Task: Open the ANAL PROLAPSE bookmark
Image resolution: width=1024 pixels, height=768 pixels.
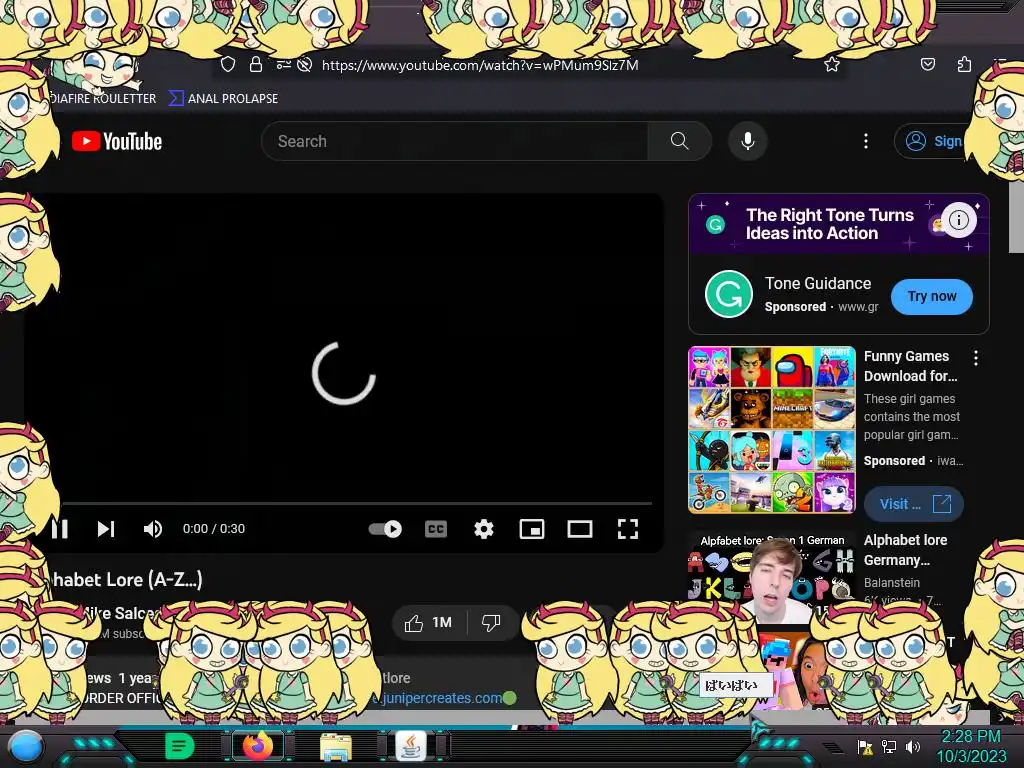Action: click(x=223, y=99)
